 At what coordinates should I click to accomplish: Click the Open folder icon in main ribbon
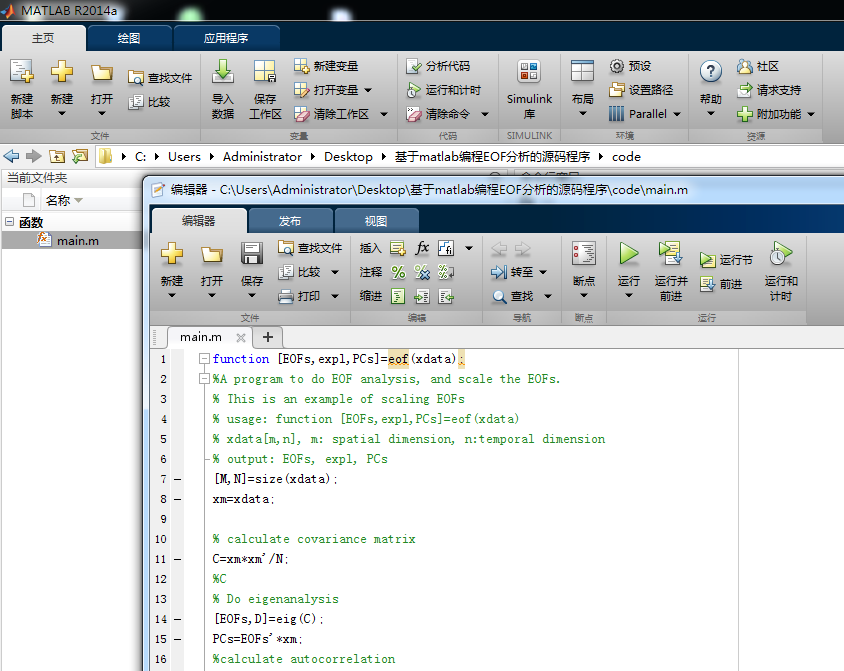click(x=102, y=72)
